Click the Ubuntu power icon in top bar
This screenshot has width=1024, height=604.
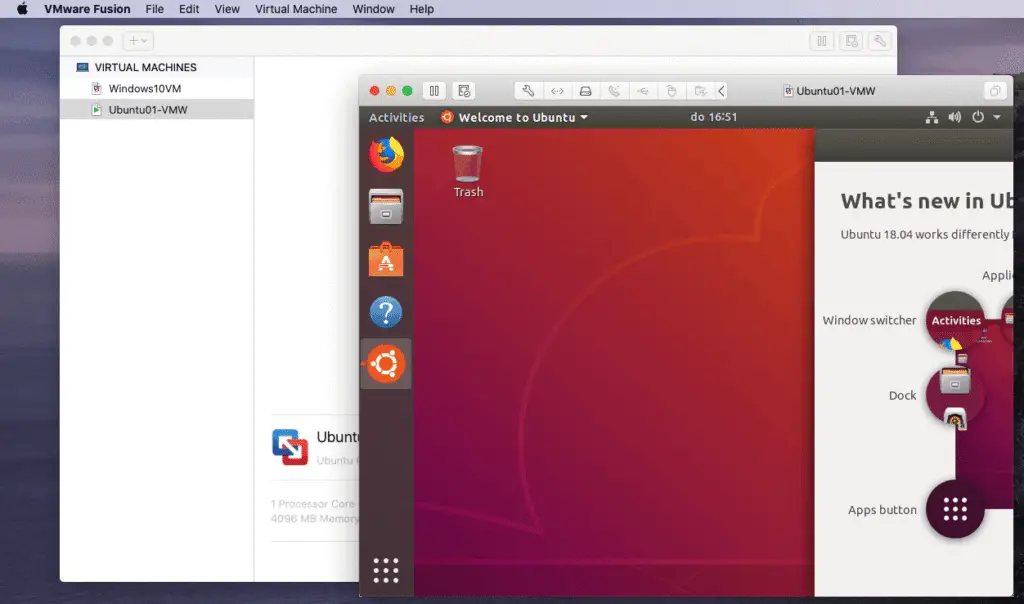click(978, 117)
